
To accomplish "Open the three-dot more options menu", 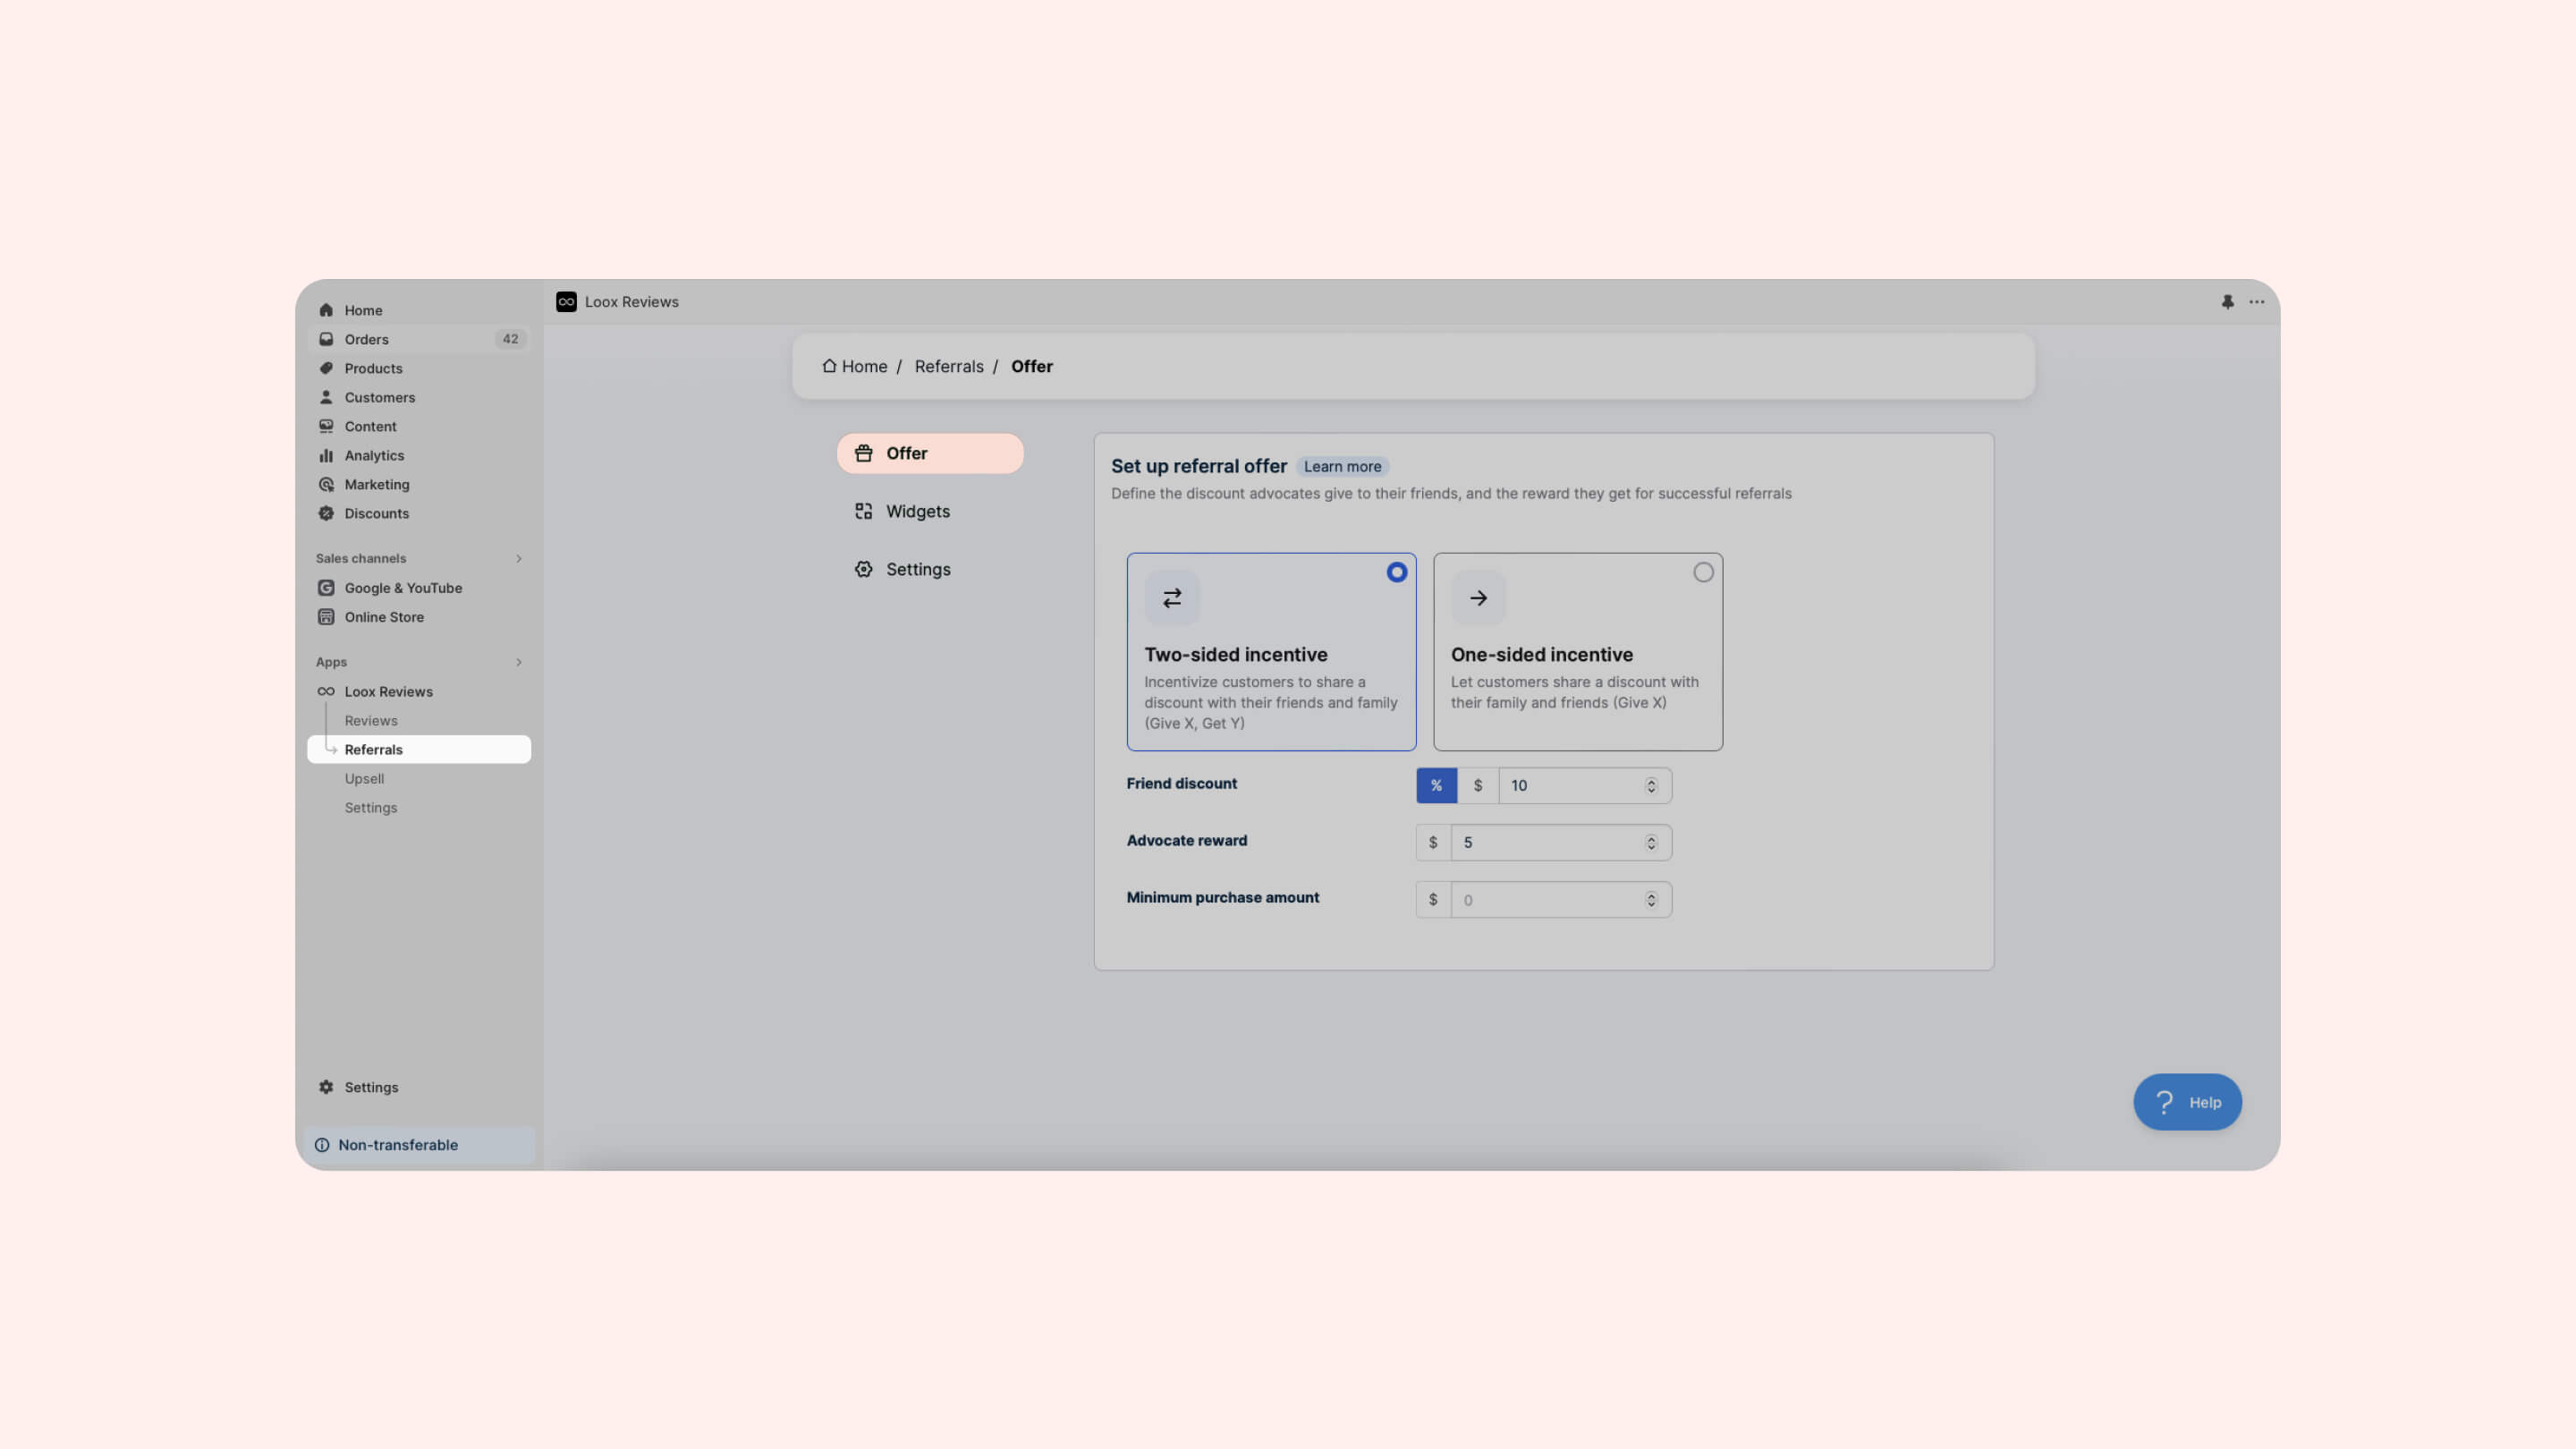I will point(2256,302).
